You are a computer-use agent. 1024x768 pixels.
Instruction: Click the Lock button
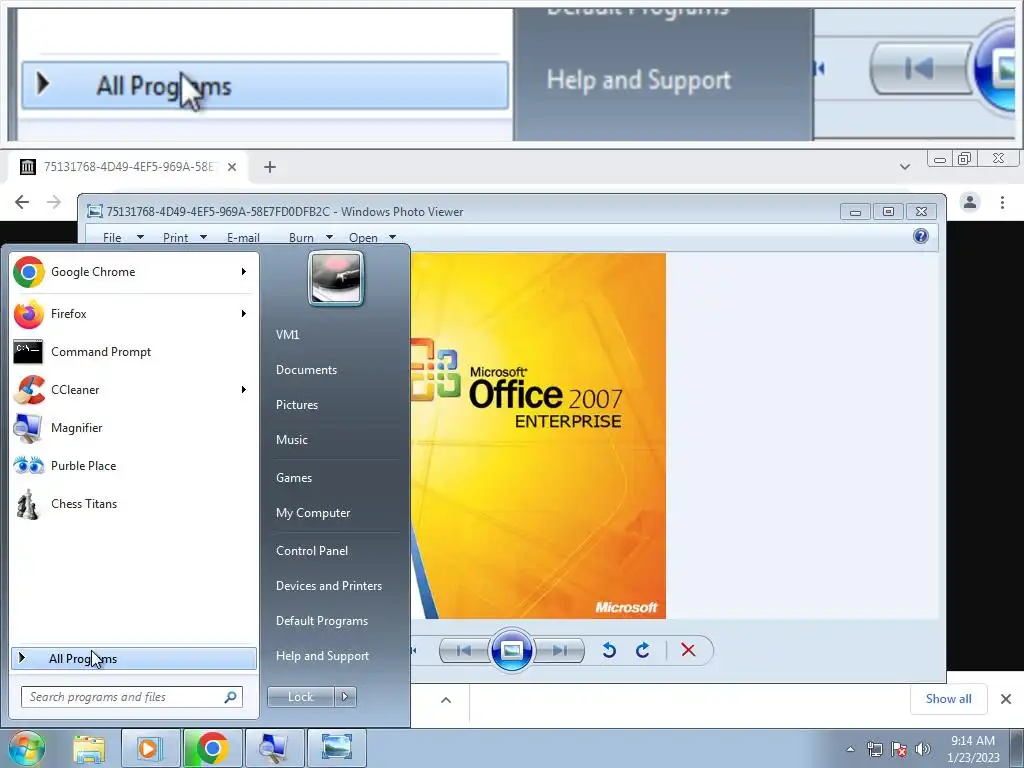point(300,697)
